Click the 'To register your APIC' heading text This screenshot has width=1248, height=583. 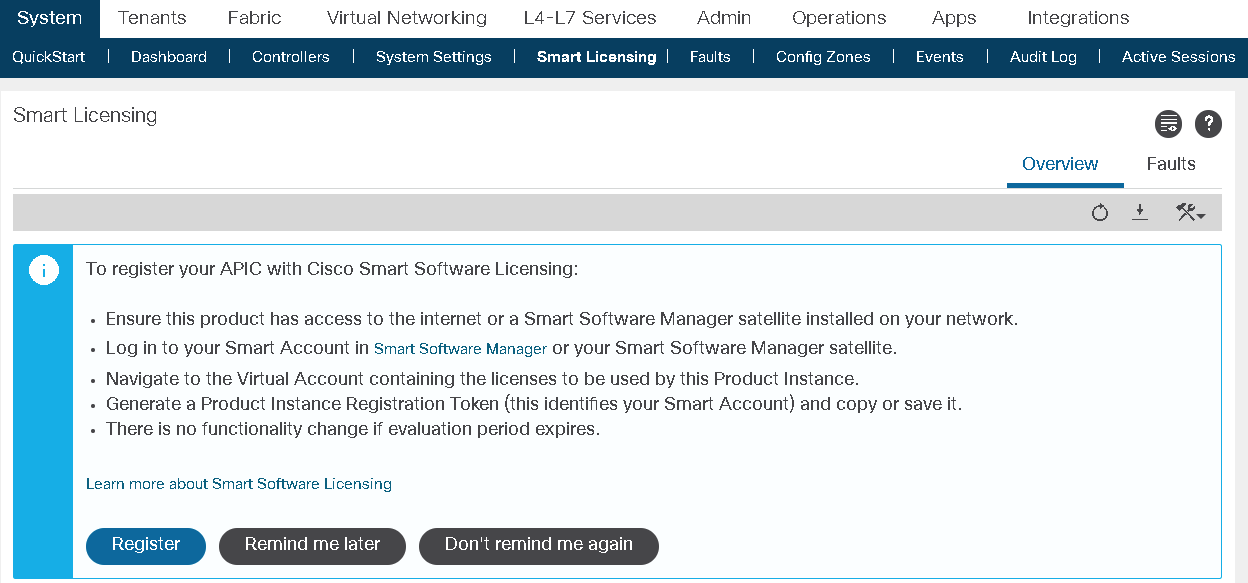click(332, 269)
